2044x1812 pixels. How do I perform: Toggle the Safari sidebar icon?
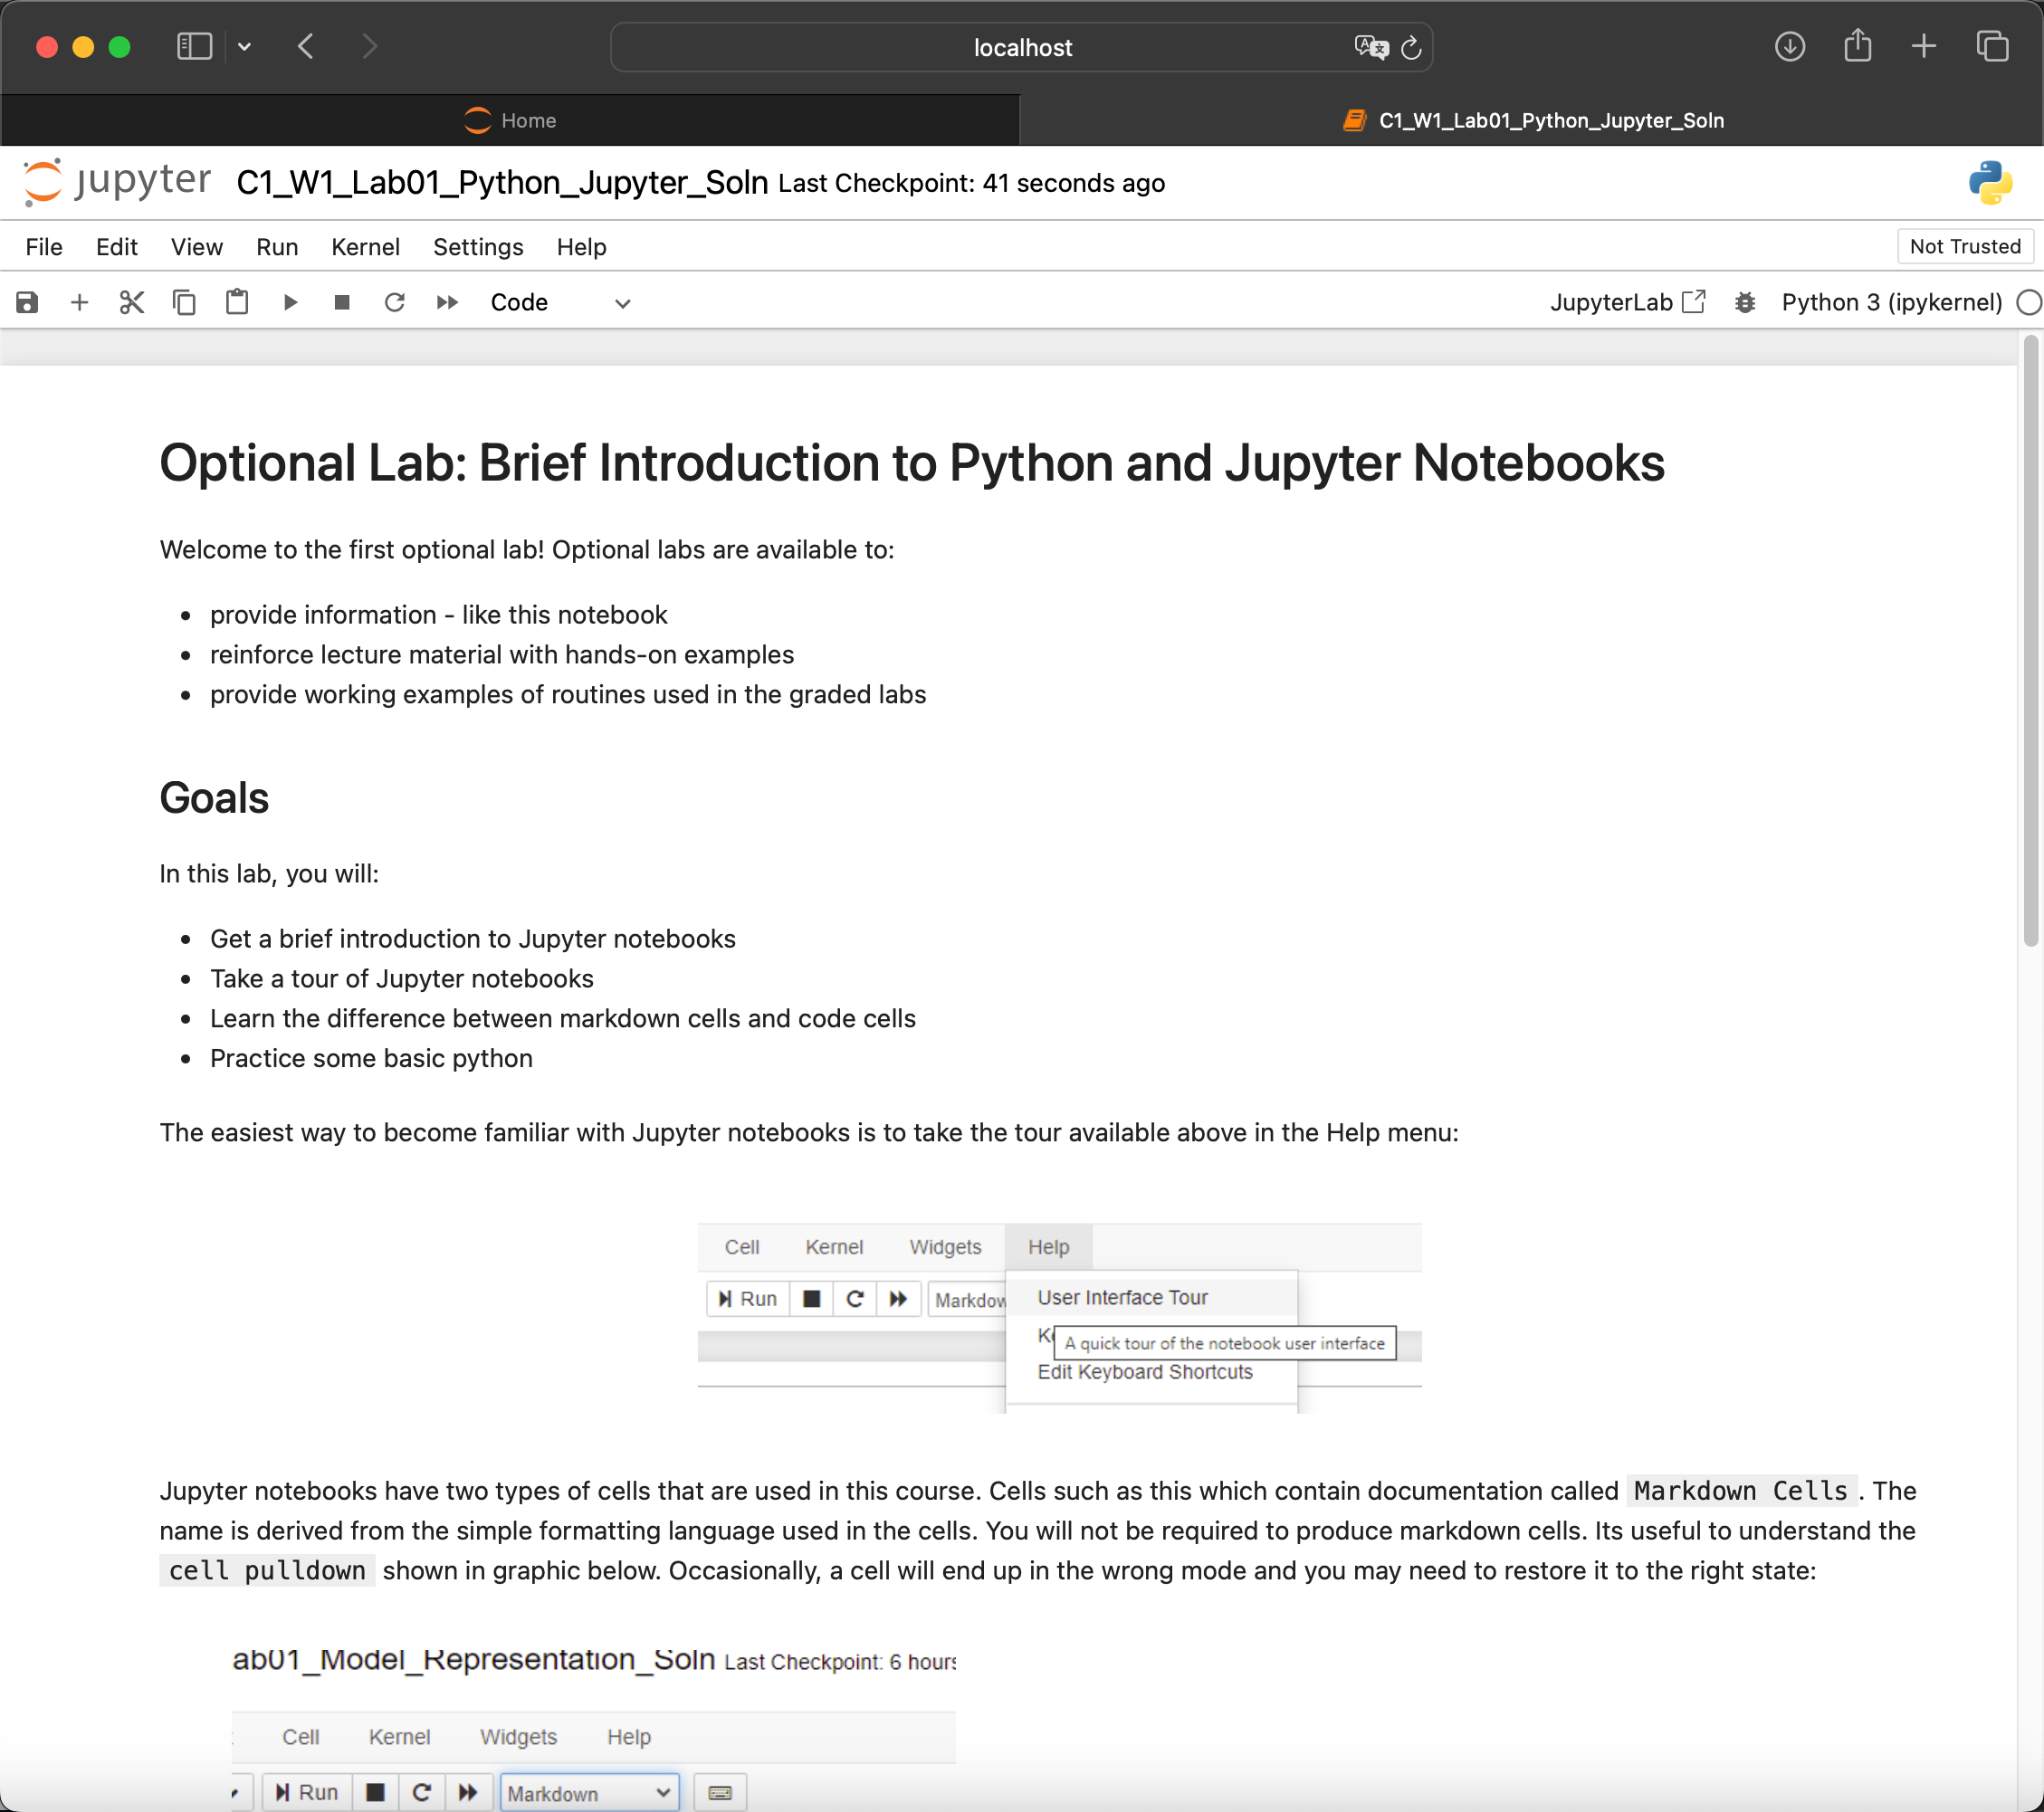click(194, 46)
